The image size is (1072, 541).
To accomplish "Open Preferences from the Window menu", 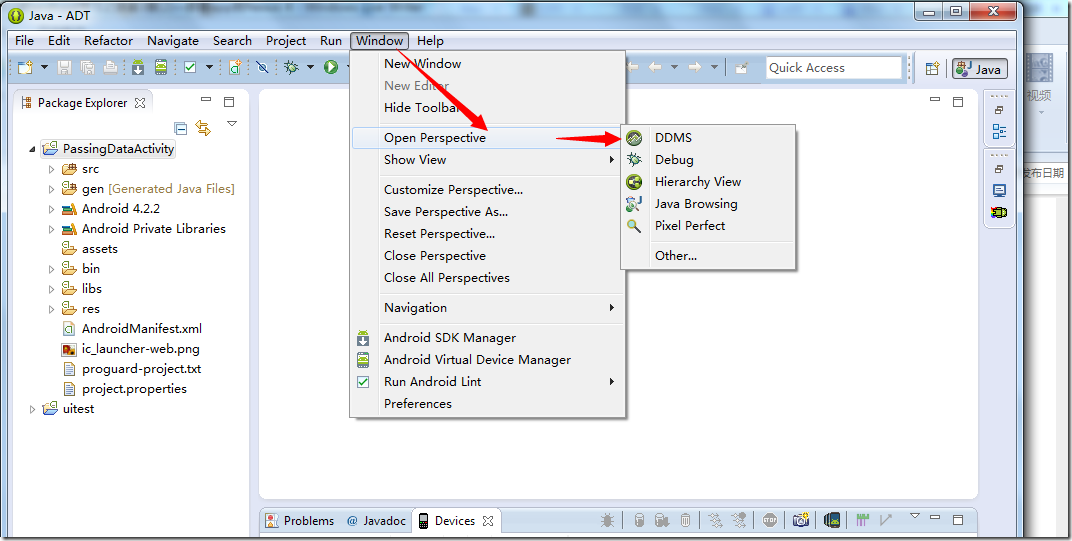I will tap(487, 404).
